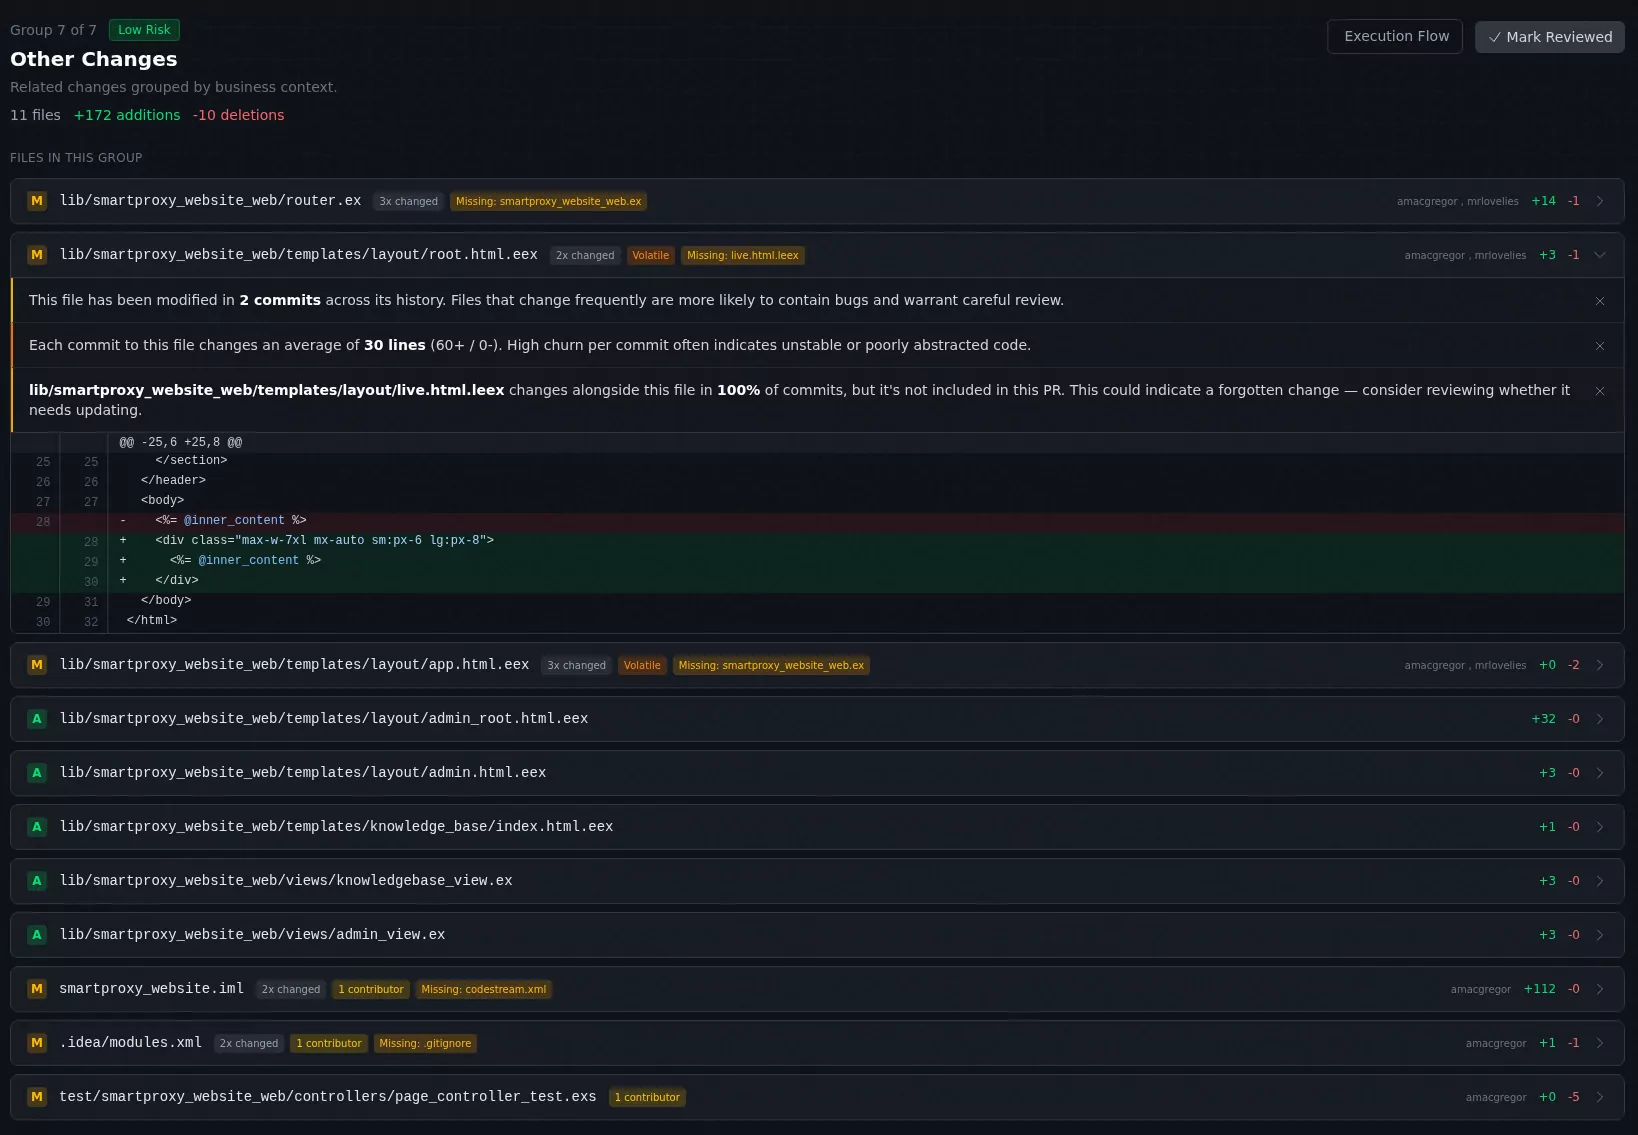1638x1135 pixels.
Task: Expand details for smartproxy_website.iml
Action: click(x=1600, y=988)
